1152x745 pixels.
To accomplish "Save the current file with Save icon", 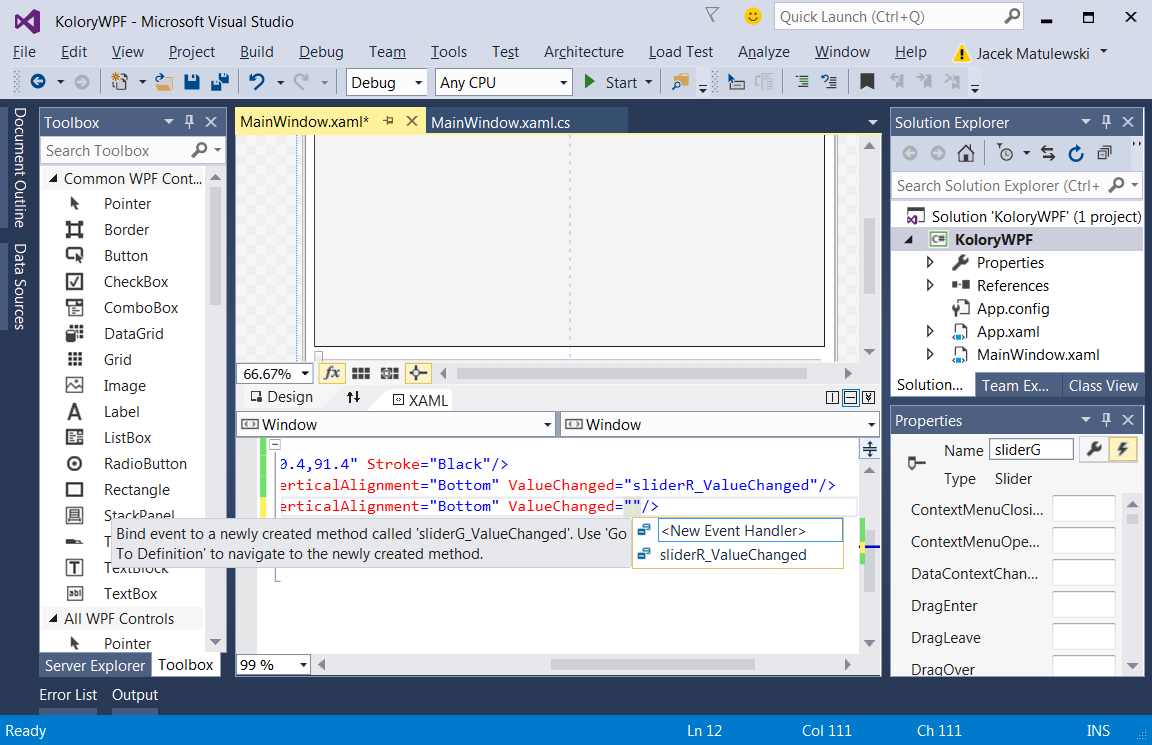I will (192, 82).
